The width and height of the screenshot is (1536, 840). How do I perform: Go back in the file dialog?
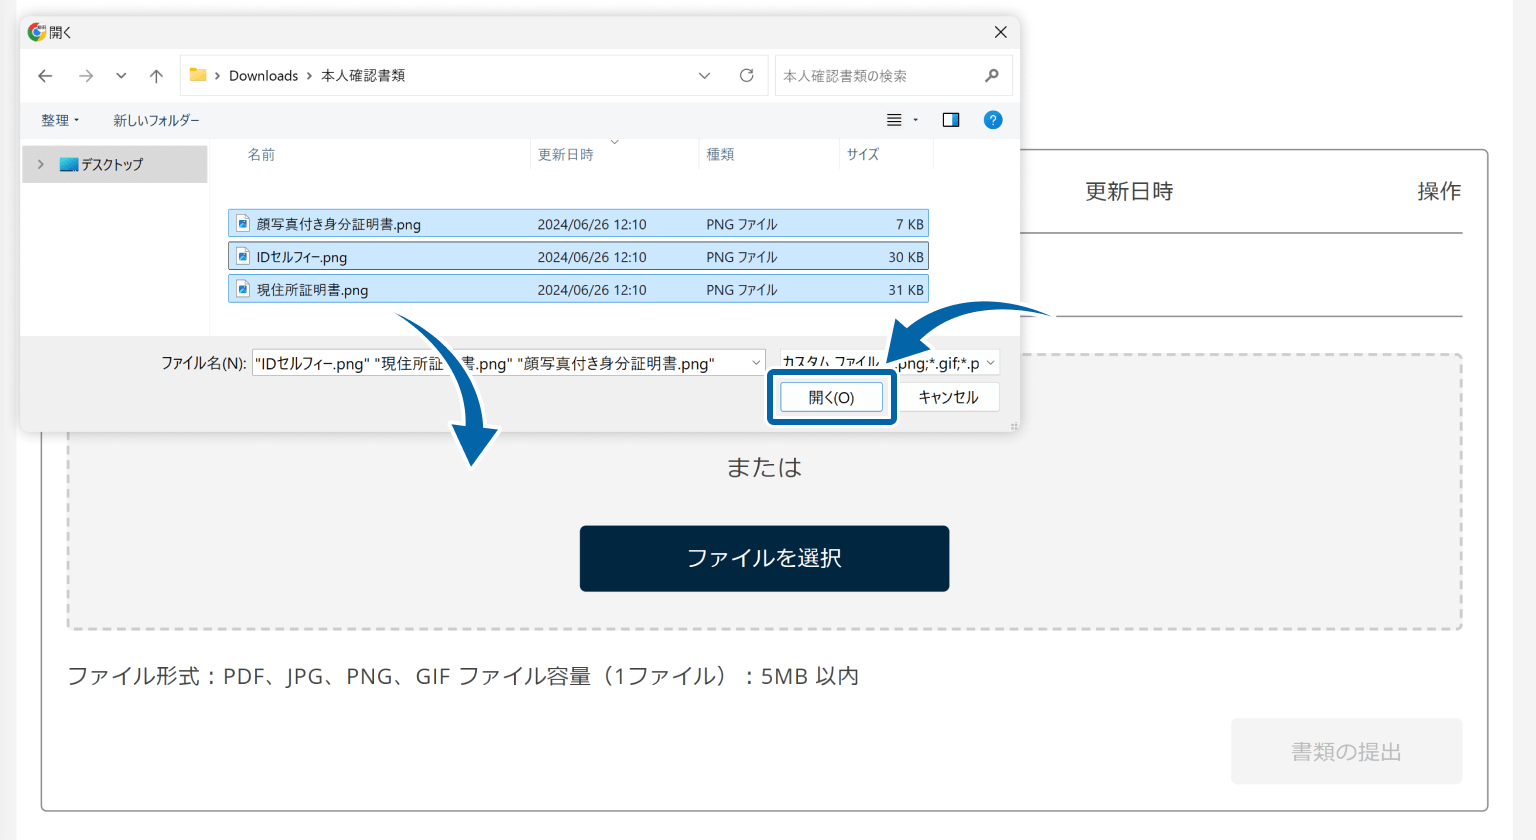(45, 76)
